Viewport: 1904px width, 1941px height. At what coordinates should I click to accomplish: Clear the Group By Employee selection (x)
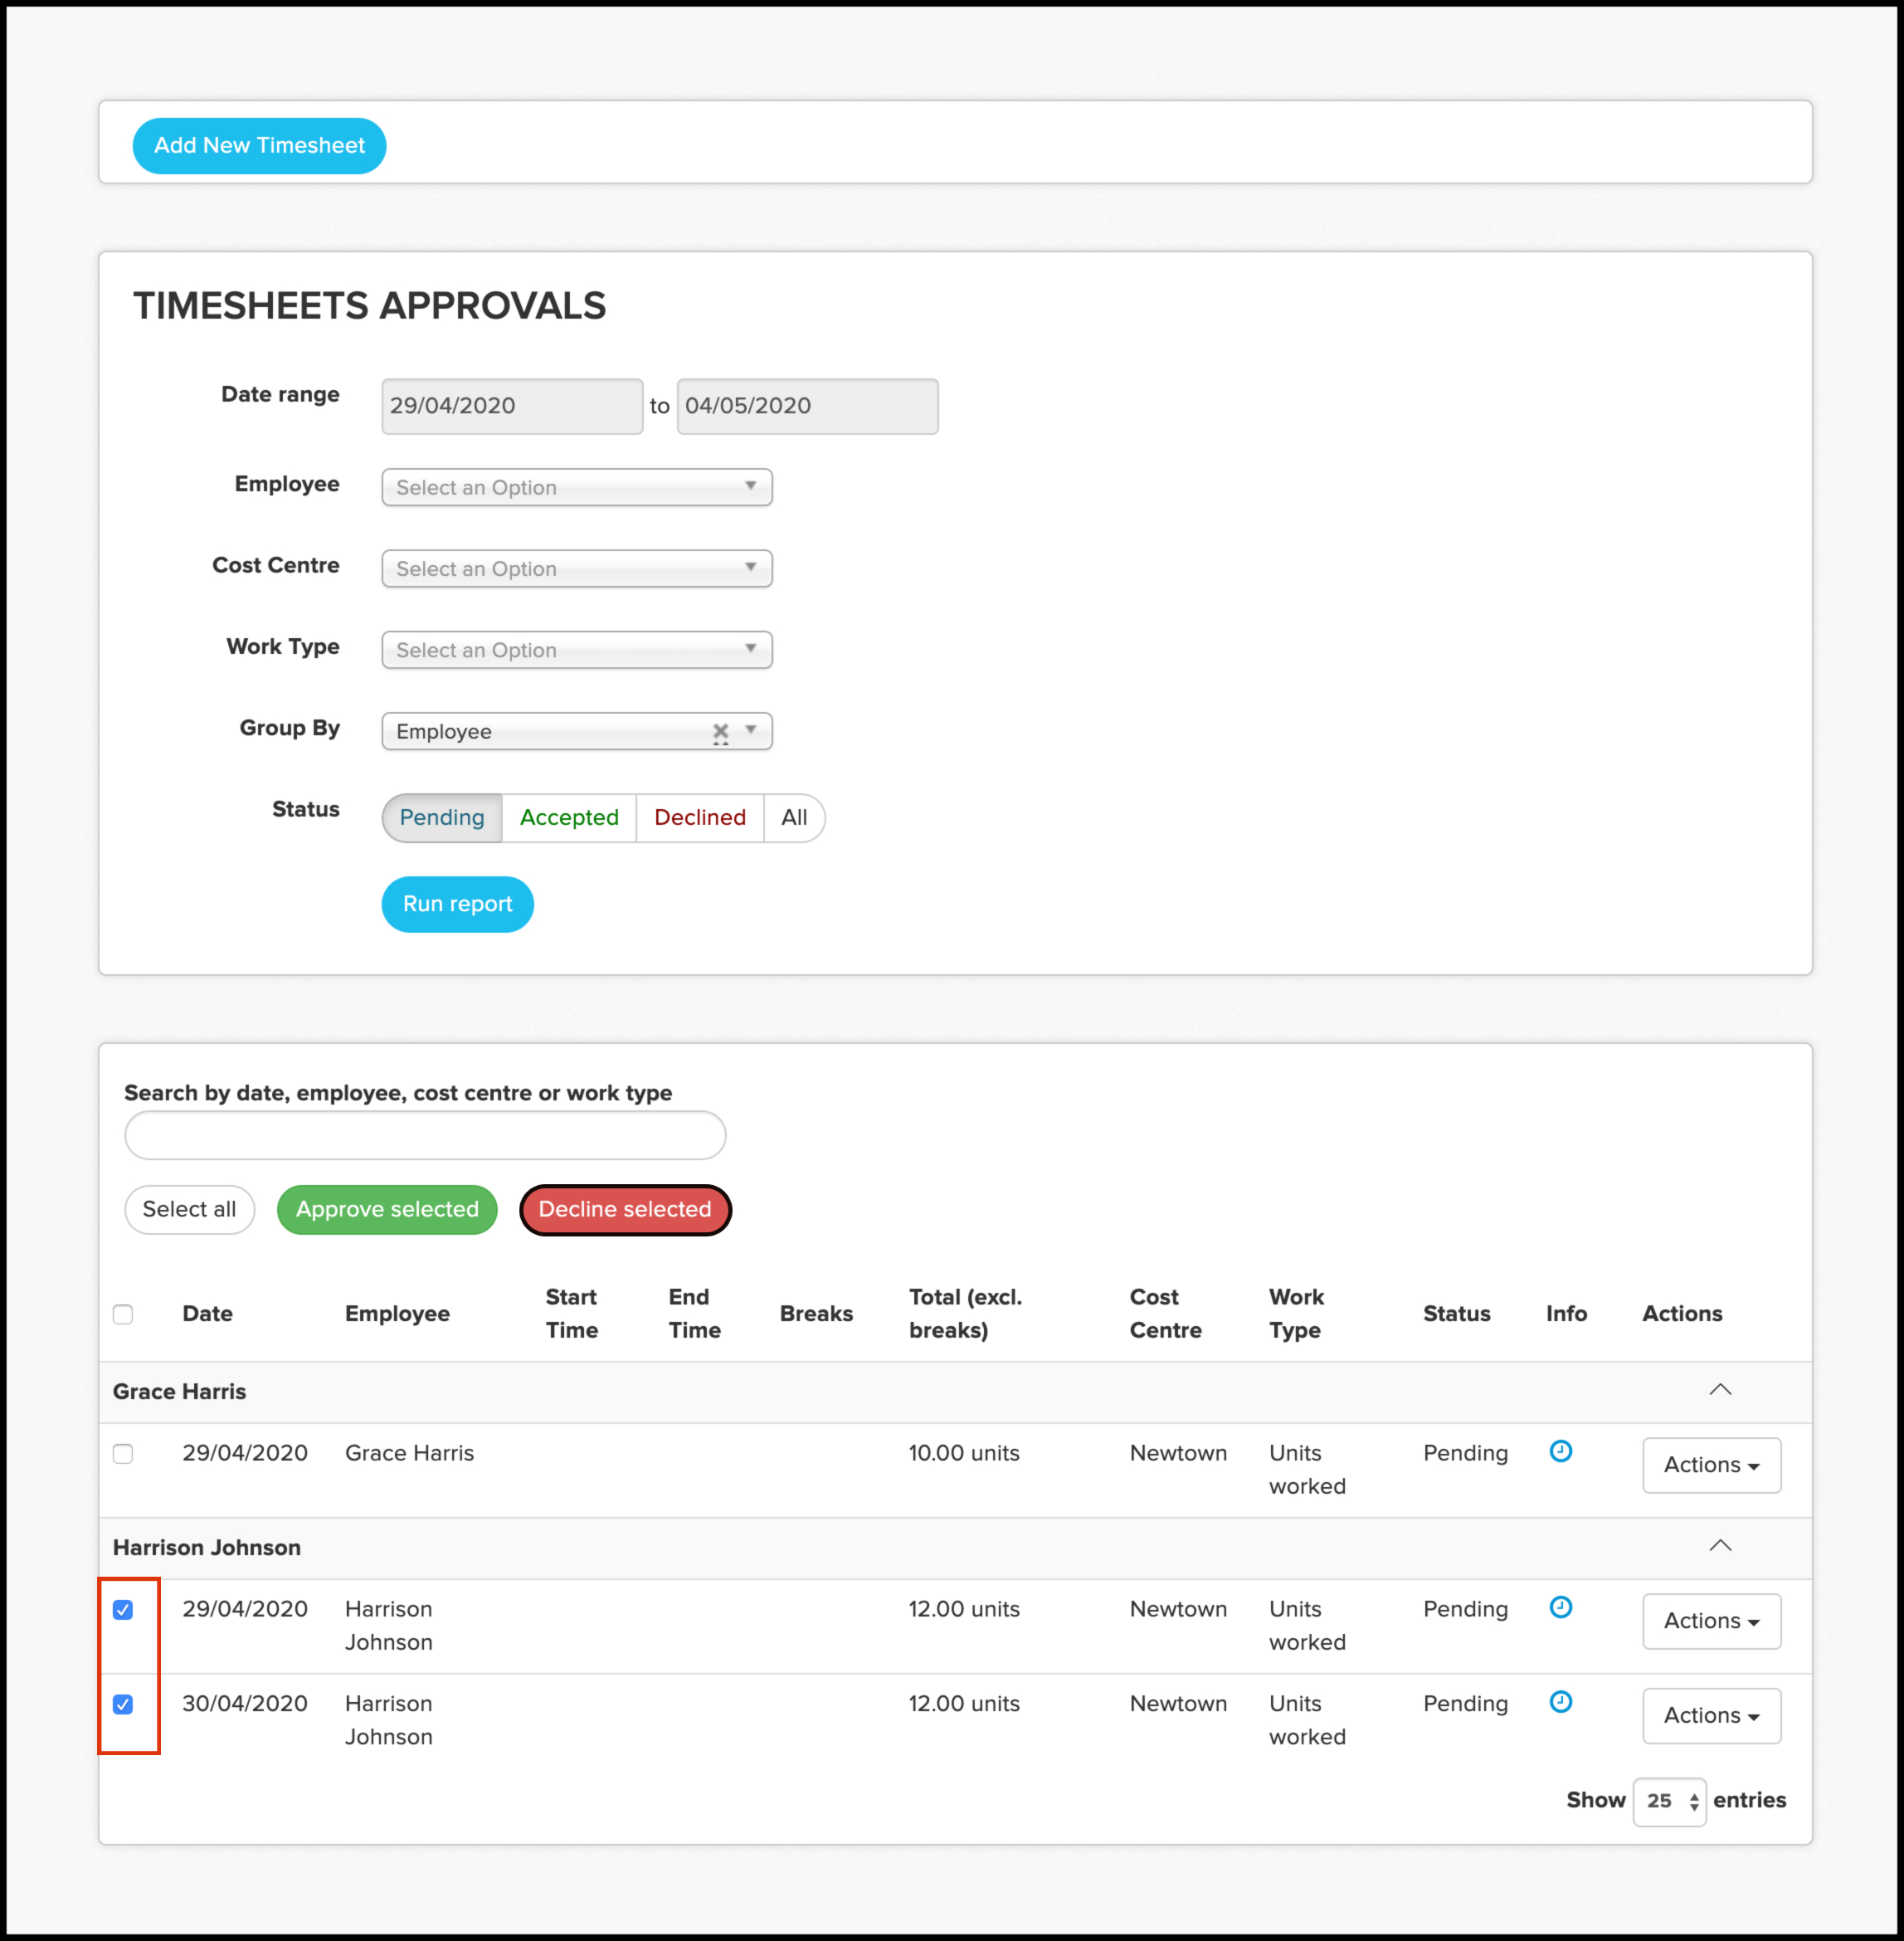click(x=720, y=731)
